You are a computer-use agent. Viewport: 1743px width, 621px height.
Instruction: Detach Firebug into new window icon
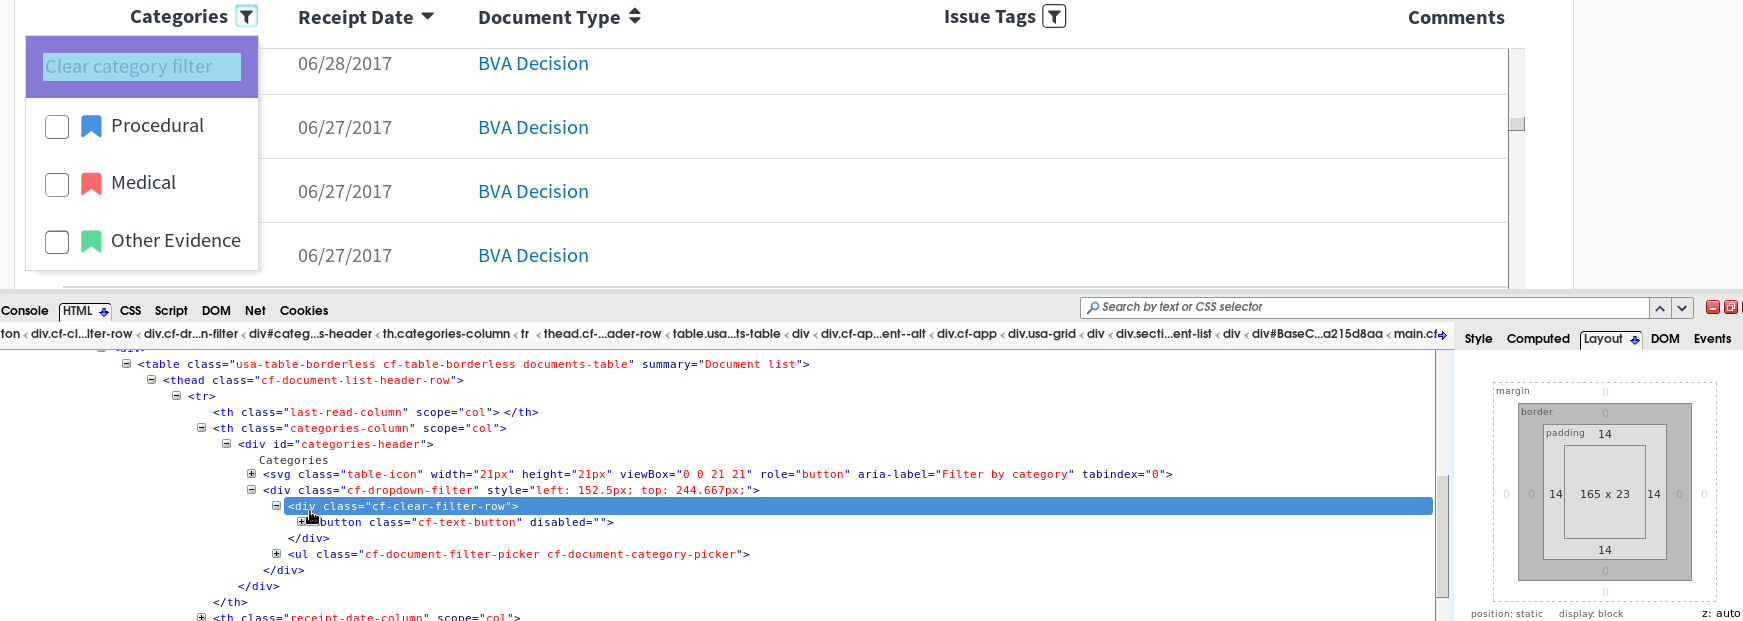1731,307
